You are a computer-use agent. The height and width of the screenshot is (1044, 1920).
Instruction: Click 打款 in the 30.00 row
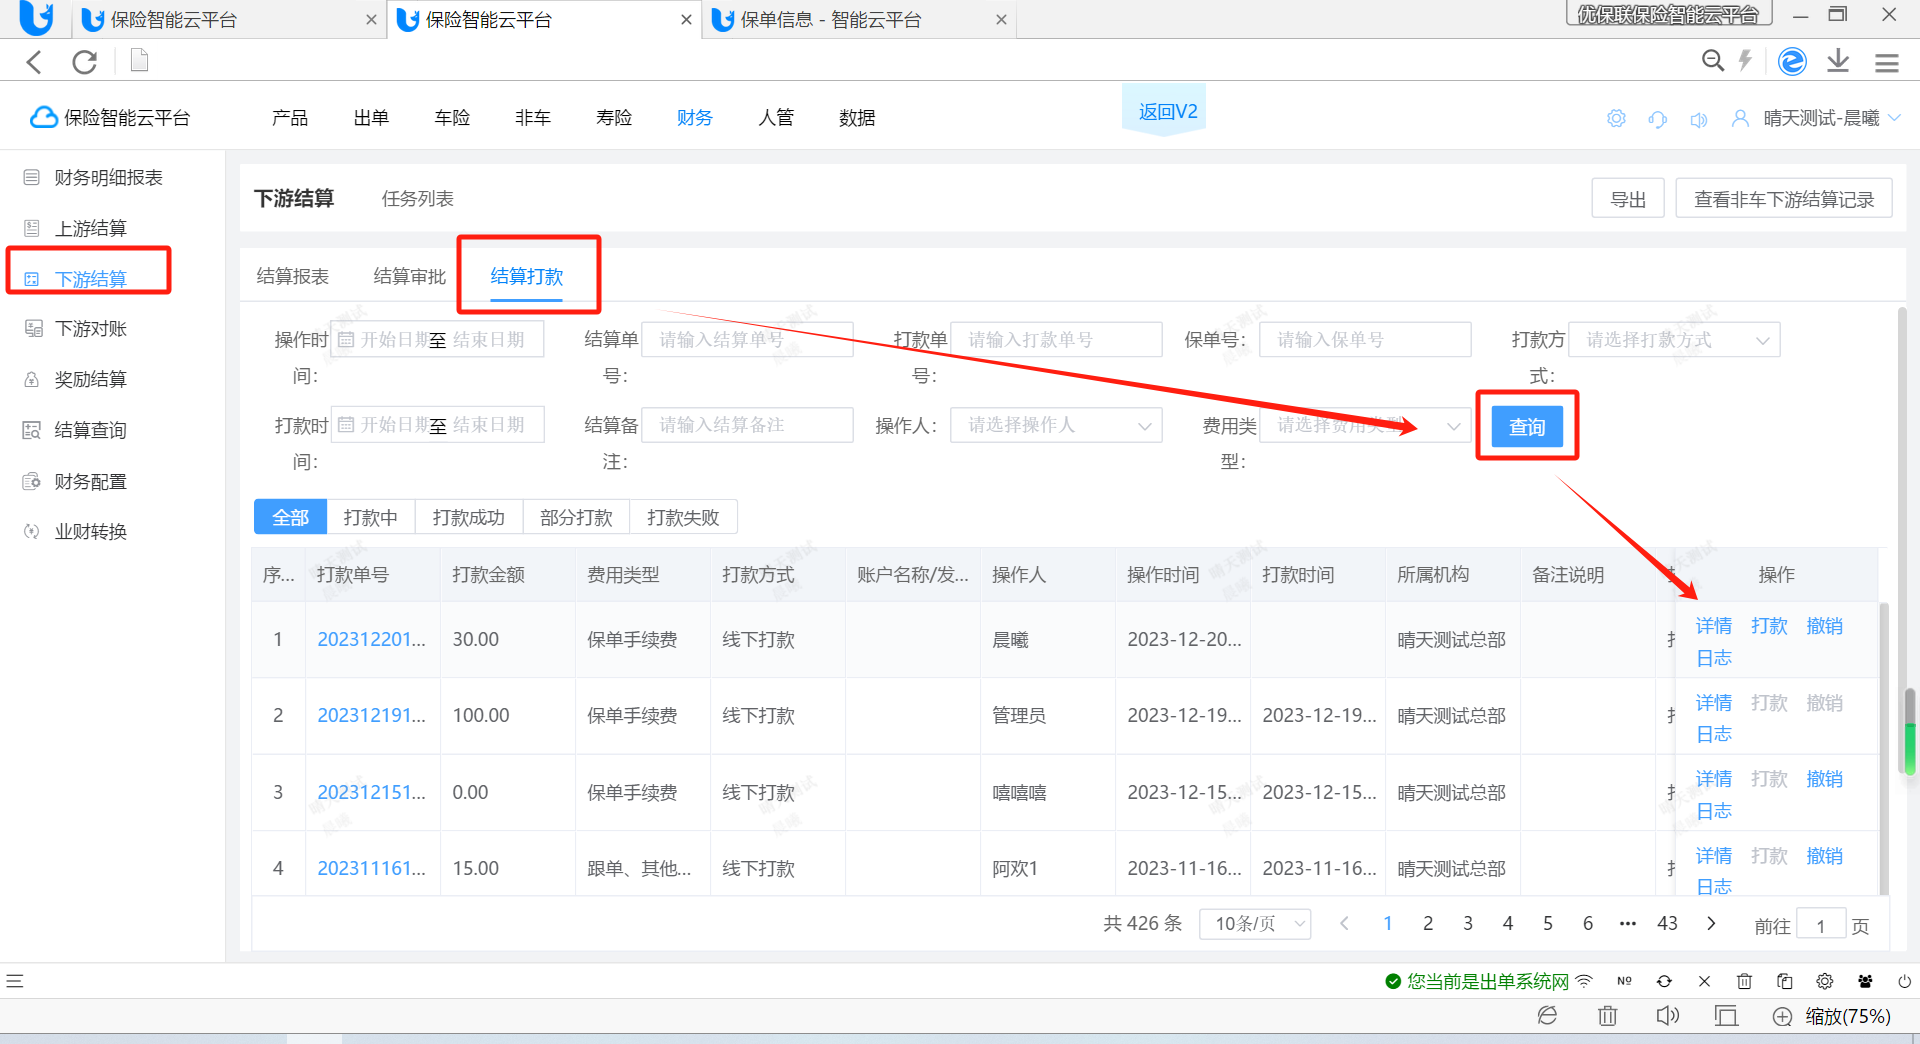[1769, 626]
